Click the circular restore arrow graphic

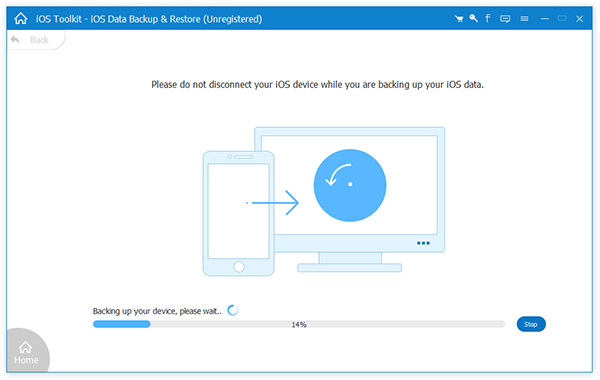(x=350, y=185)
